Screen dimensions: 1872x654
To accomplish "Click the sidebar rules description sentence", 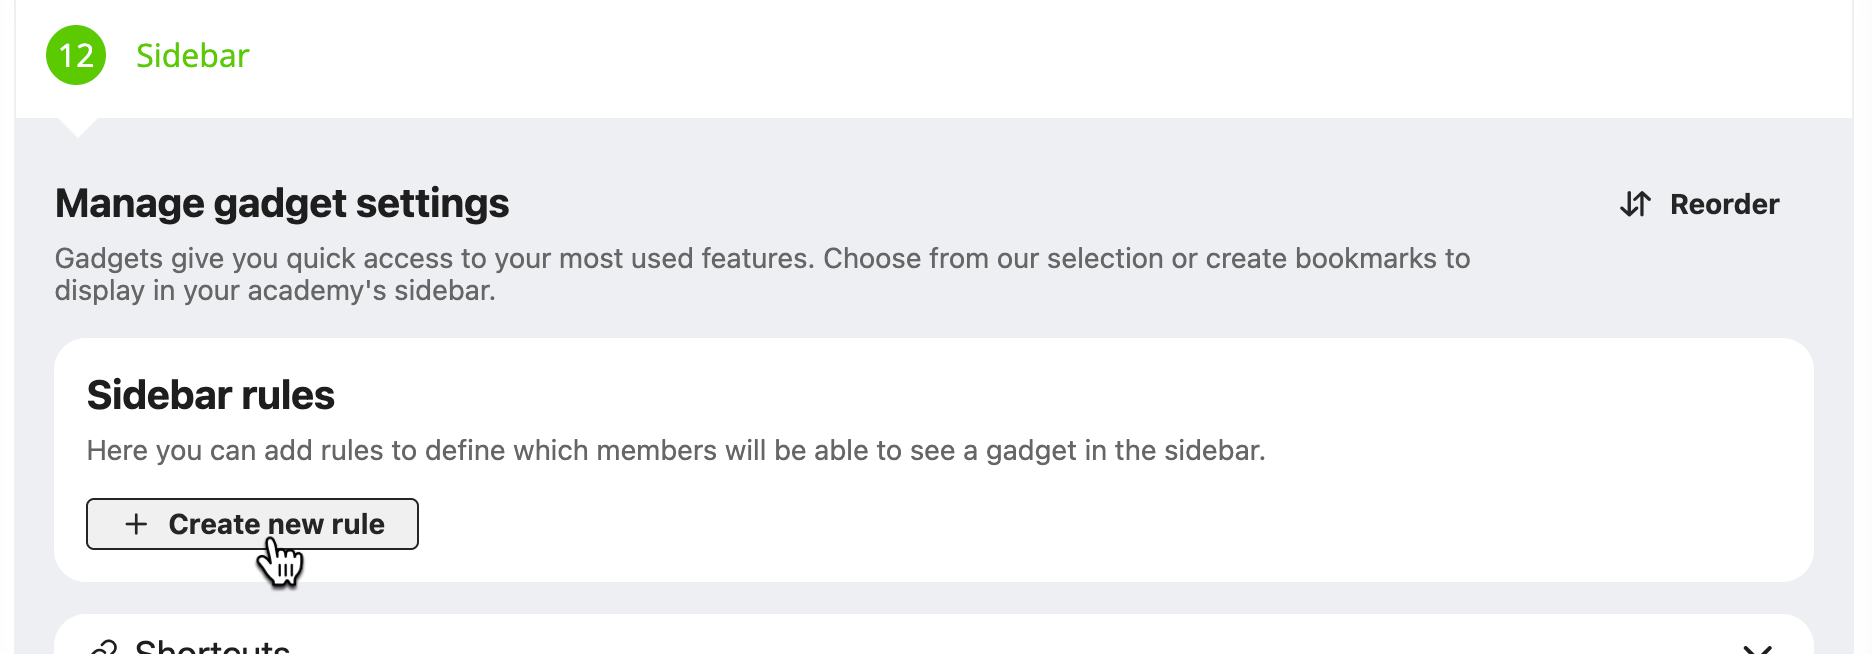I will click(x=676, y=450).
